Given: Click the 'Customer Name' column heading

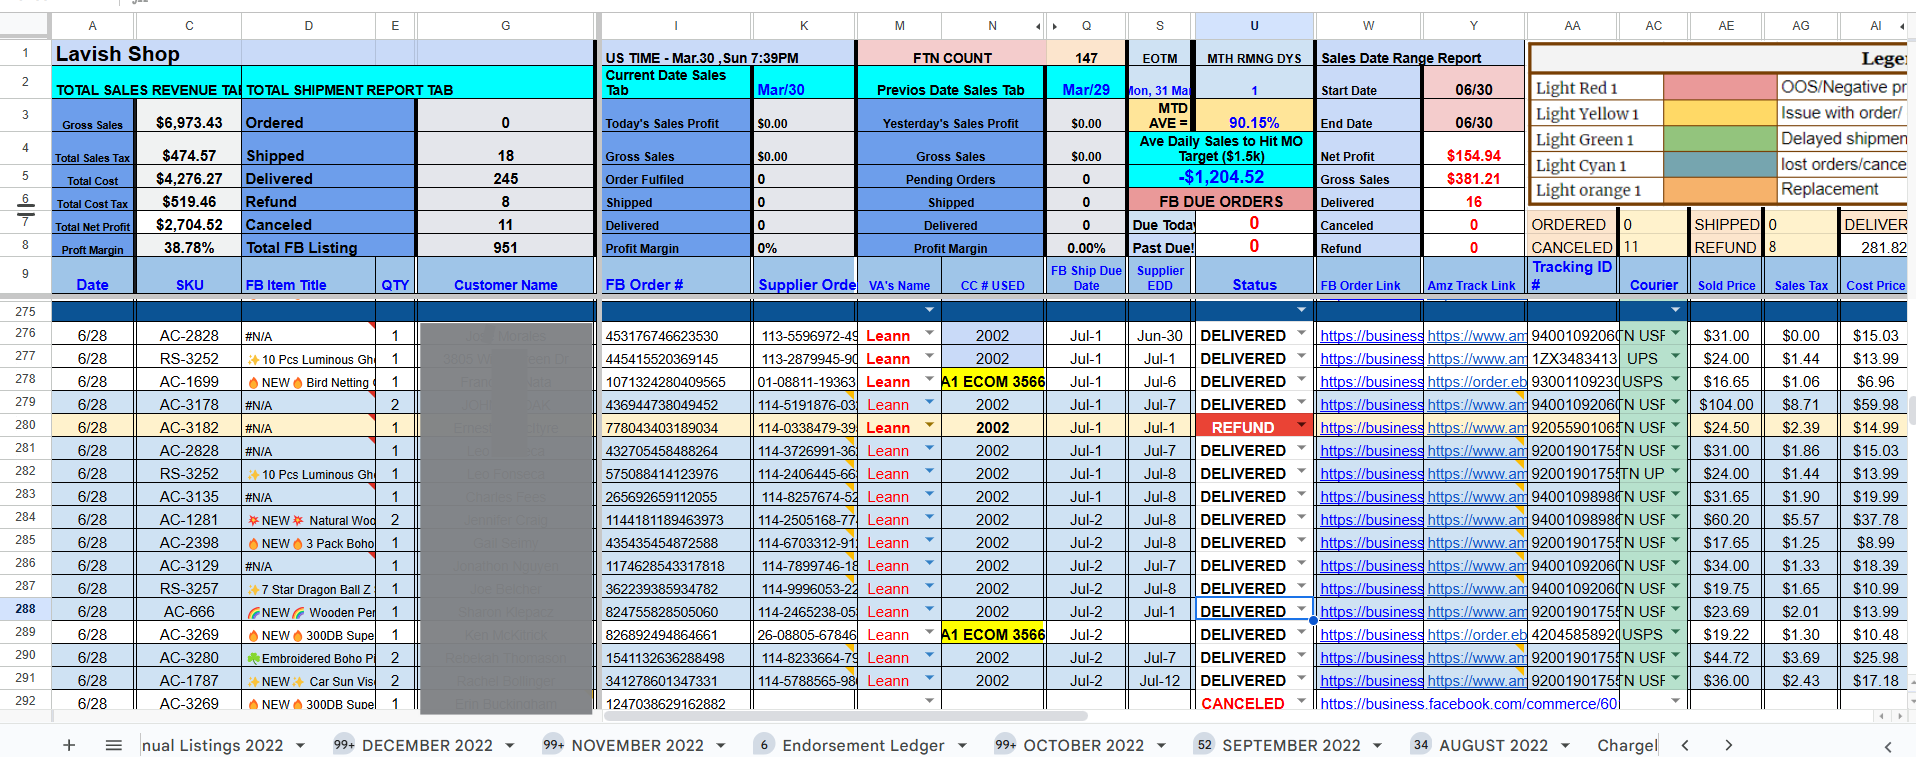Looking at the screenshot, I should tap(506, 285).
